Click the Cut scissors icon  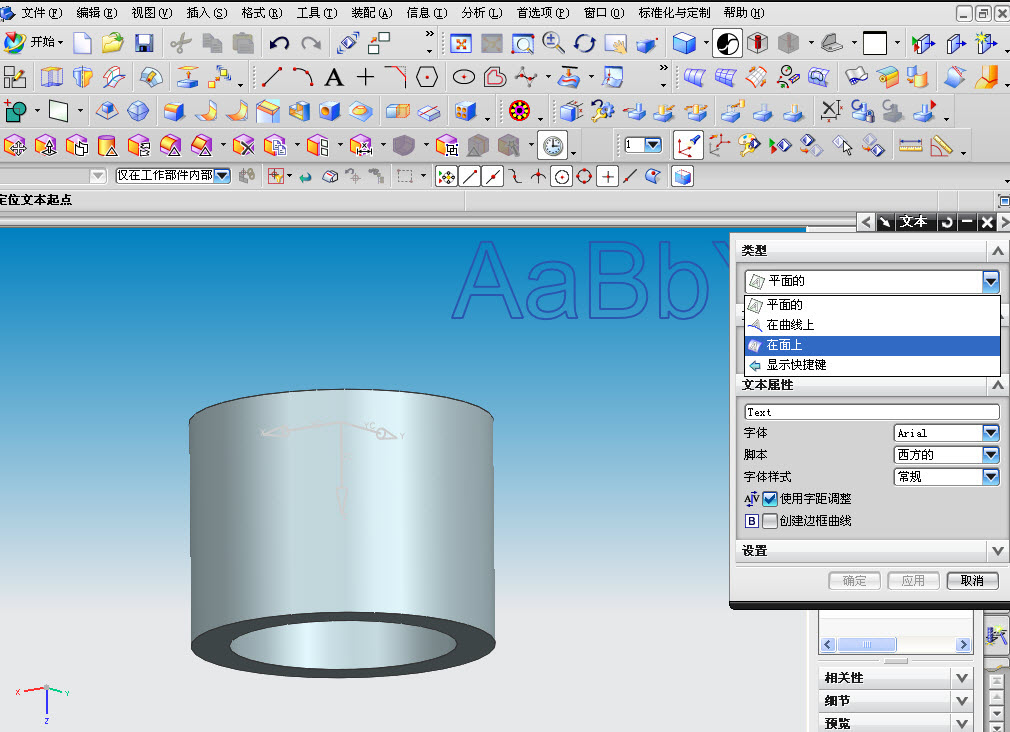(181, 43)
